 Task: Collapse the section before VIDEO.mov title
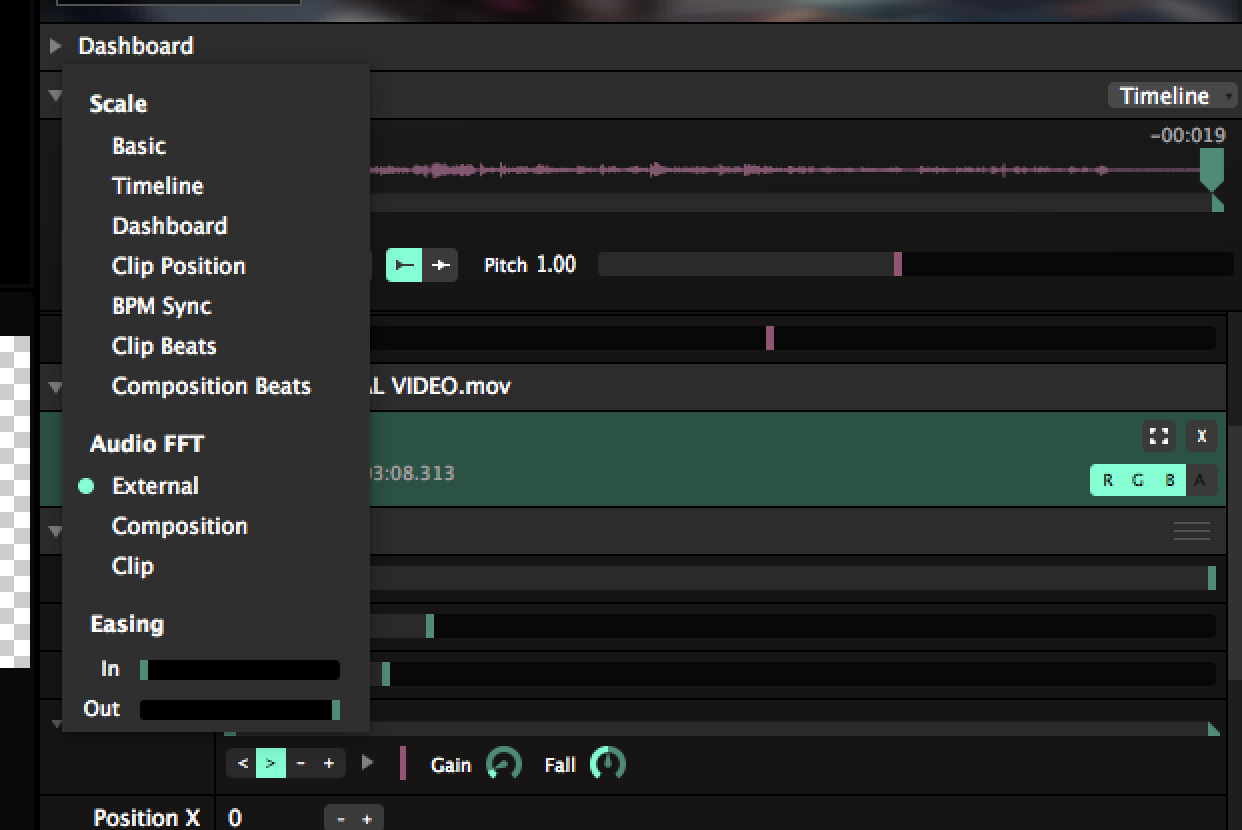(54, 387)
